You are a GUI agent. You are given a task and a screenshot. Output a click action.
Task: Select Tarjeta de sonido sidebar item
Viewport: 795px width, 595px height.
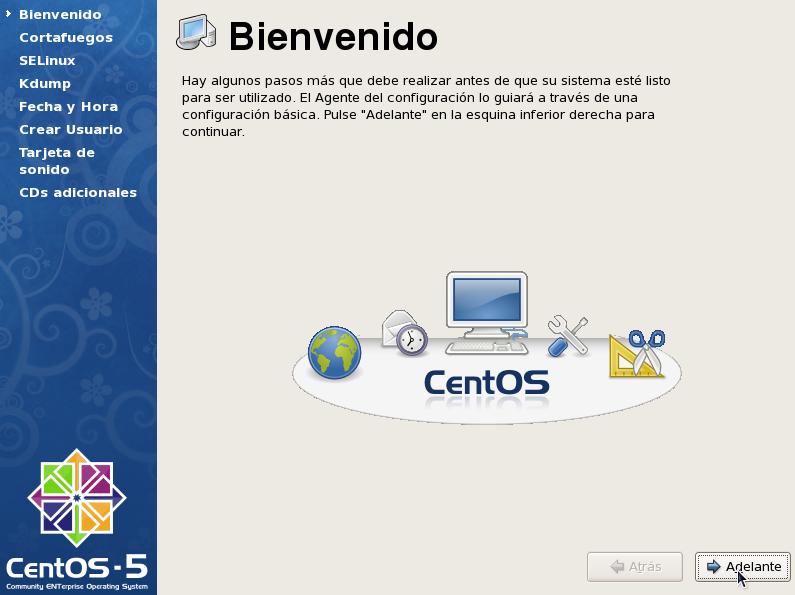57,161
